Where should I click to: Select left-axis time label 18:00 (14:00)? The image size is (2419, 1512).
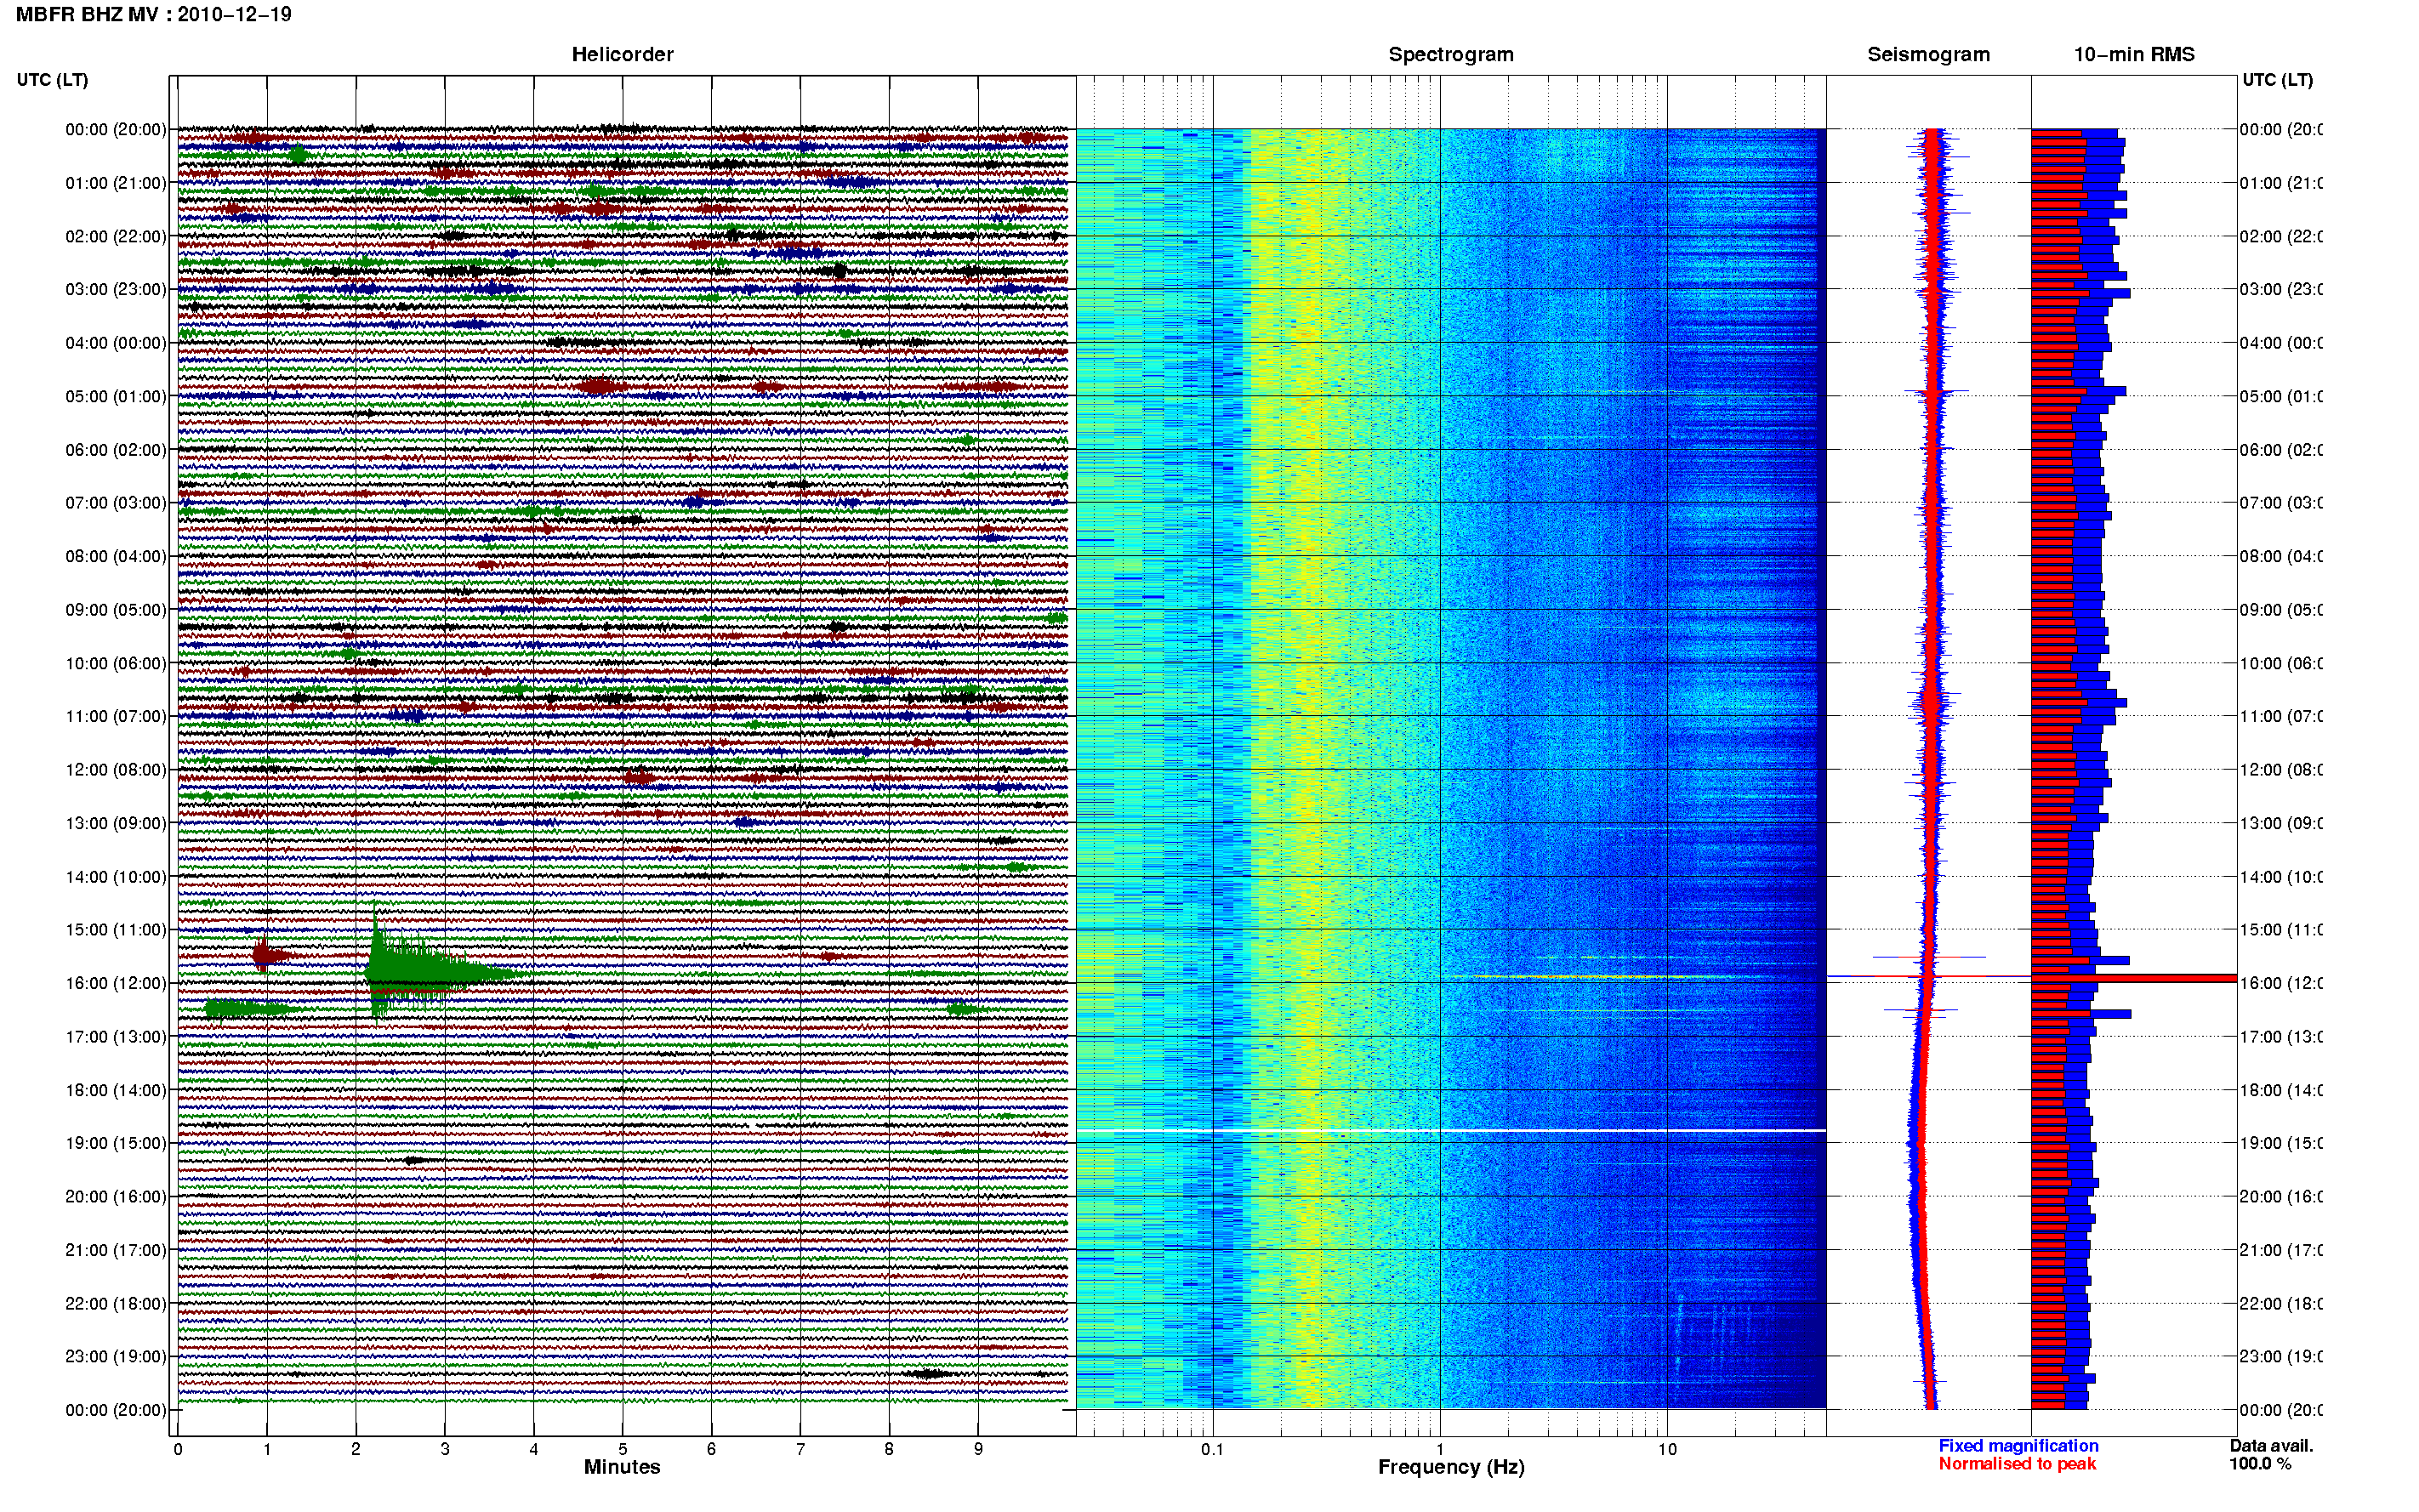click(116, 1090)
